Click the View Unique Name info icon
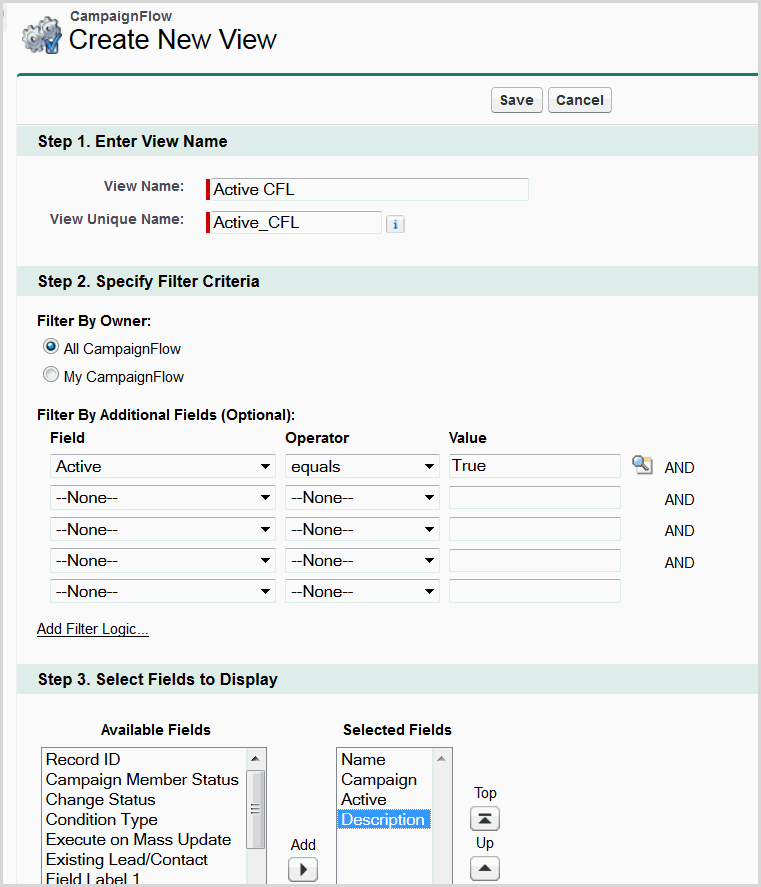Viewport: 761px width, 887px height. [395, 224]
